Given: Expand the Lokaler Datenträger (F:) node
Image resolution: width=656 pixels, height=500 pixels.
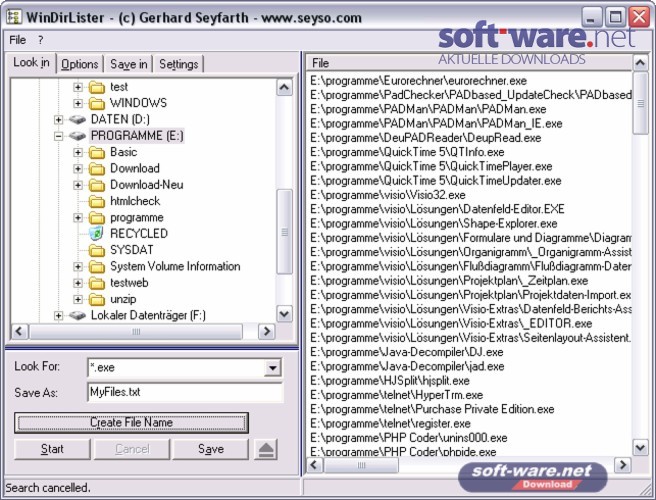Looking at the screenshot, I should click(59, 315).
